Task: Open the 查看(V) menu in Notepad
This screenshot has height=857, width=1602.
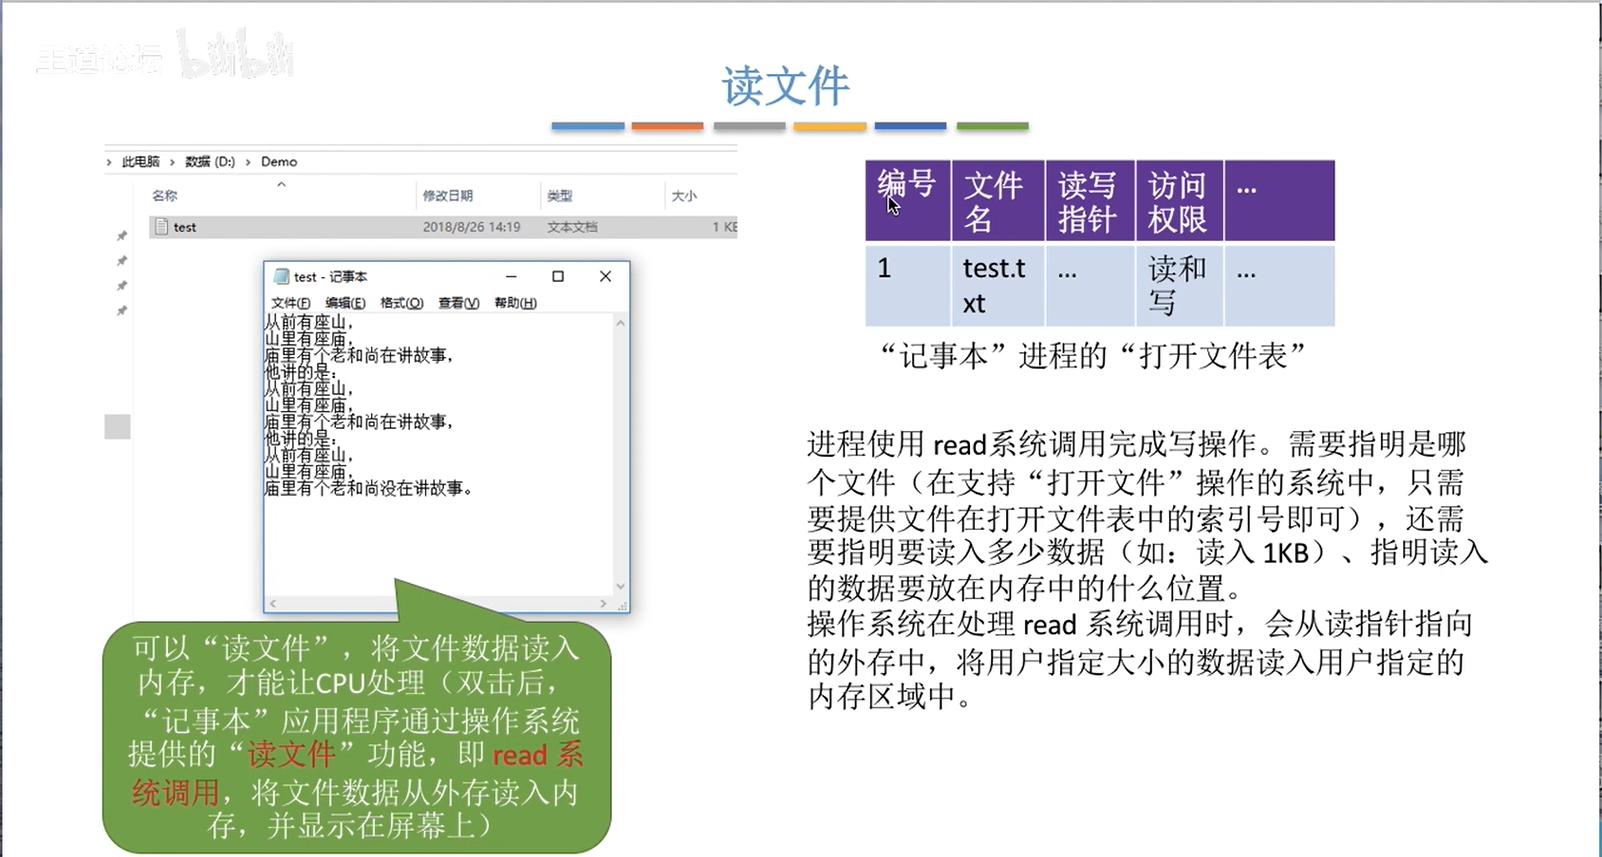Action: tap(459, 303)
